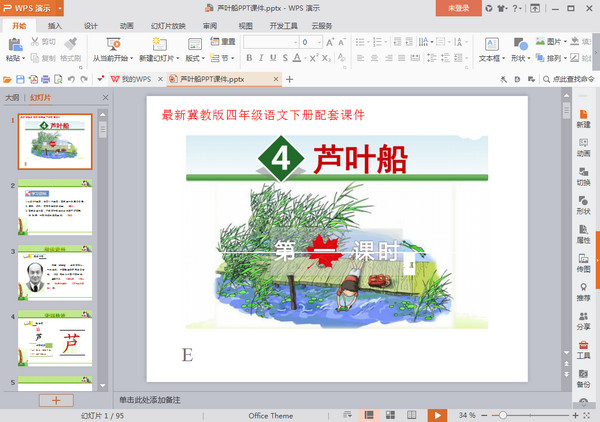Click the 工具 toolbox sidebar icon

point(583,348)
